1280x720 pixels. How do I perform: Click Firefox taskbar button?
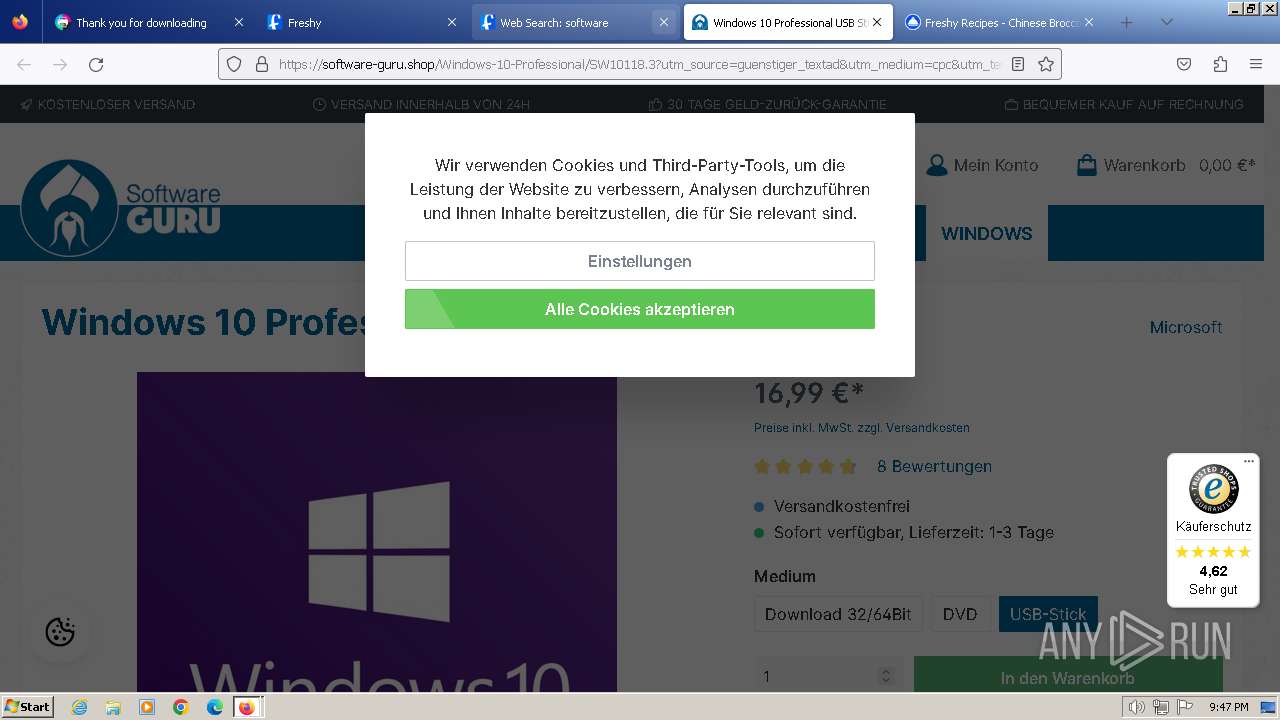pyautogui.click(x=247, y=707)
